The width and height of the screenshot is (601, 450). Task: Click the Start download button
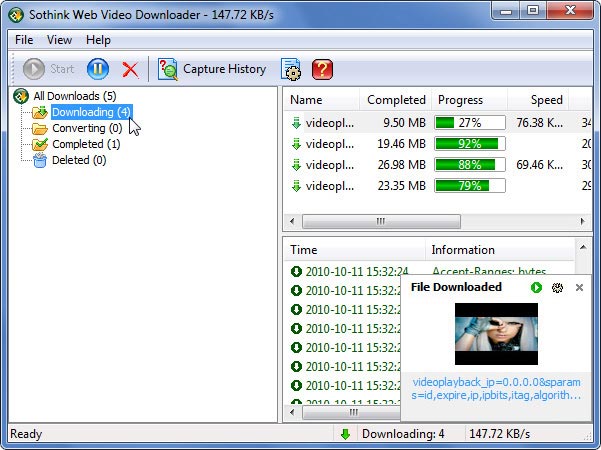[x=49, y=69]
